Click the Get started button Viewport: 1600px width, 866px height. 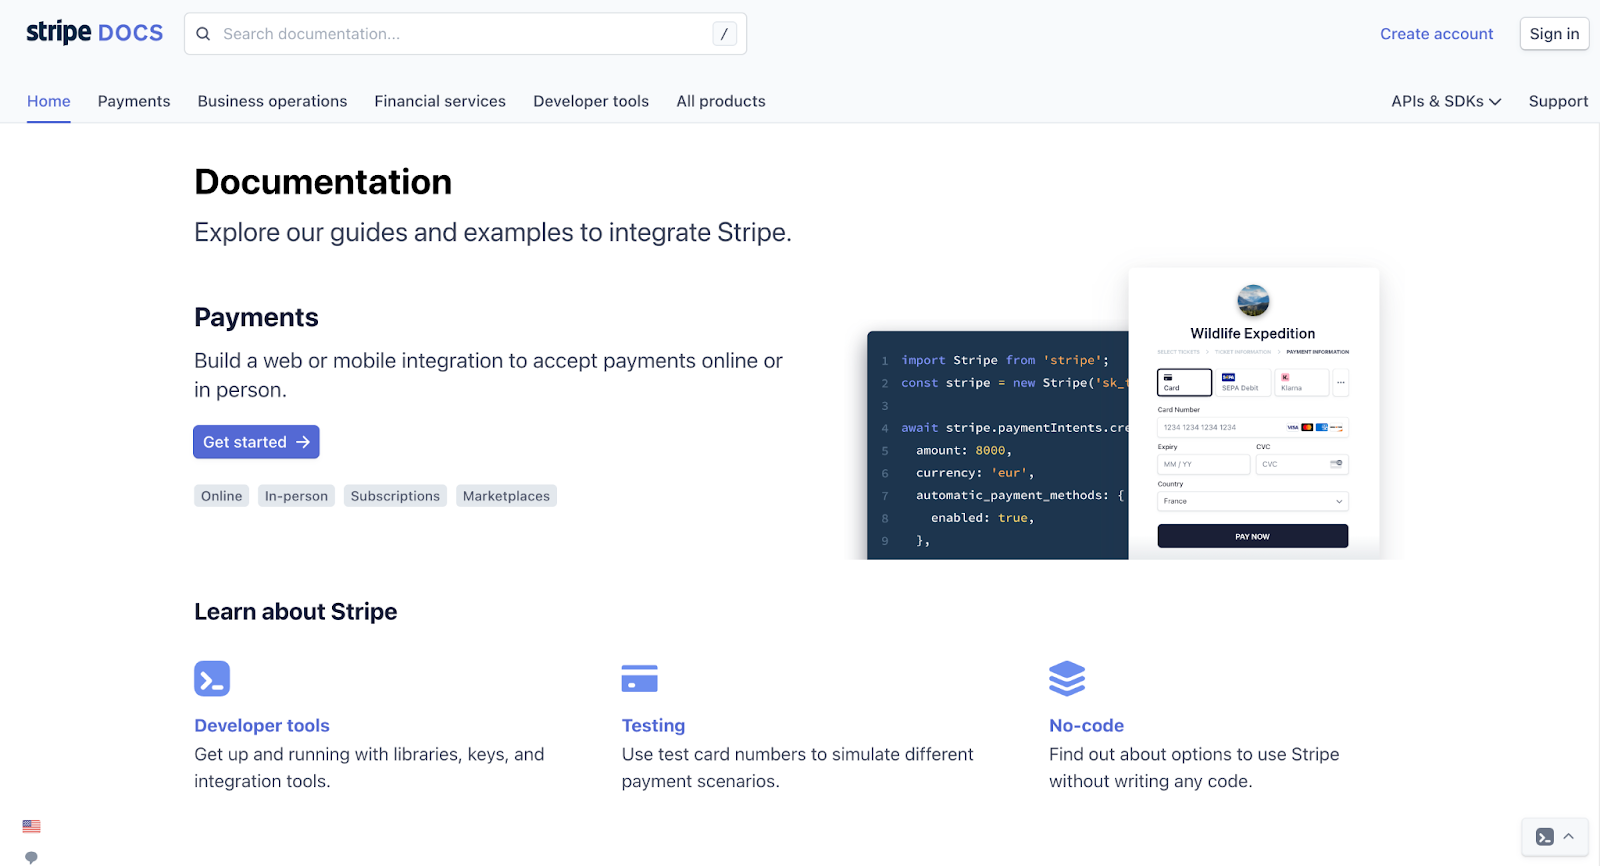pos(256,442)
